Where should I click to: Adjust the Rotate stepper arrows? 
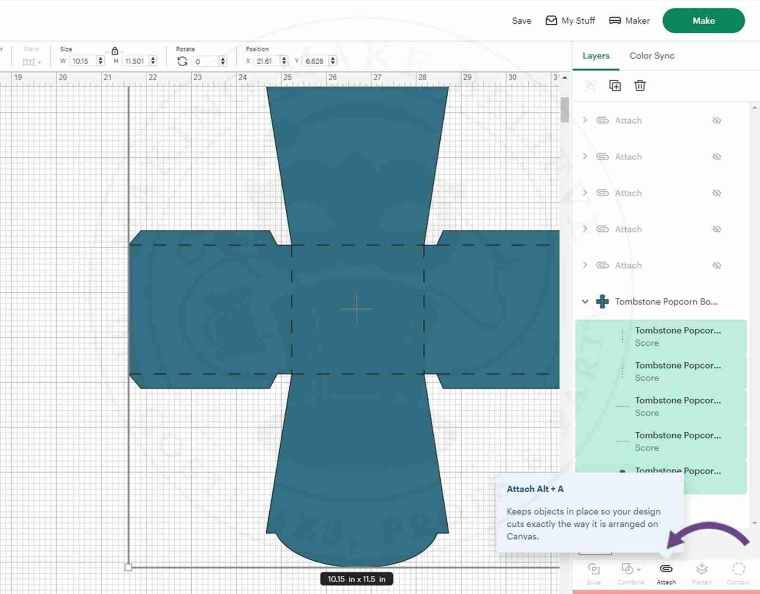222,61
